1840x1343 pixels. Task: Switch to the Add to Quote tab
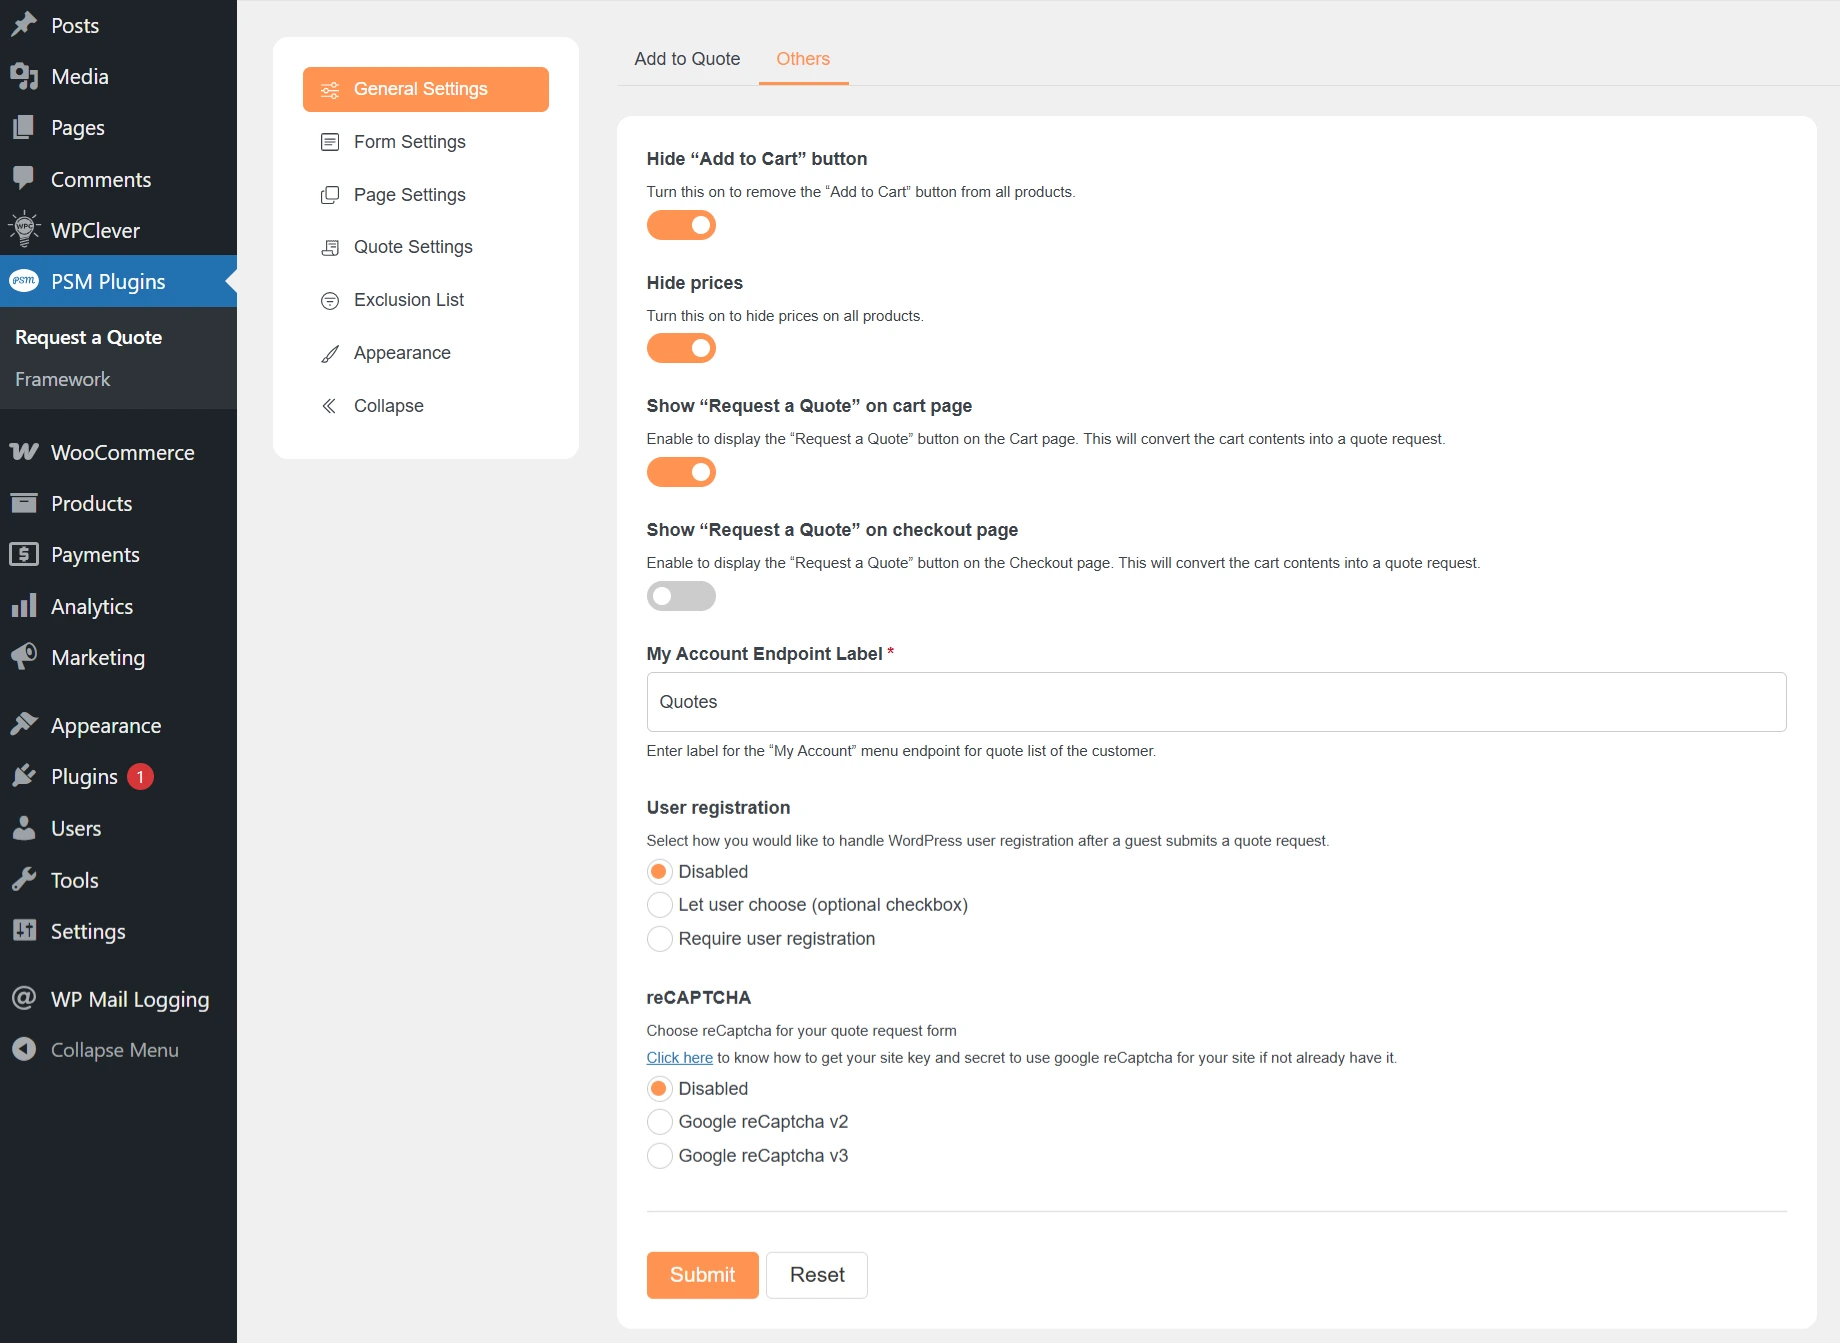pos(687,59)
